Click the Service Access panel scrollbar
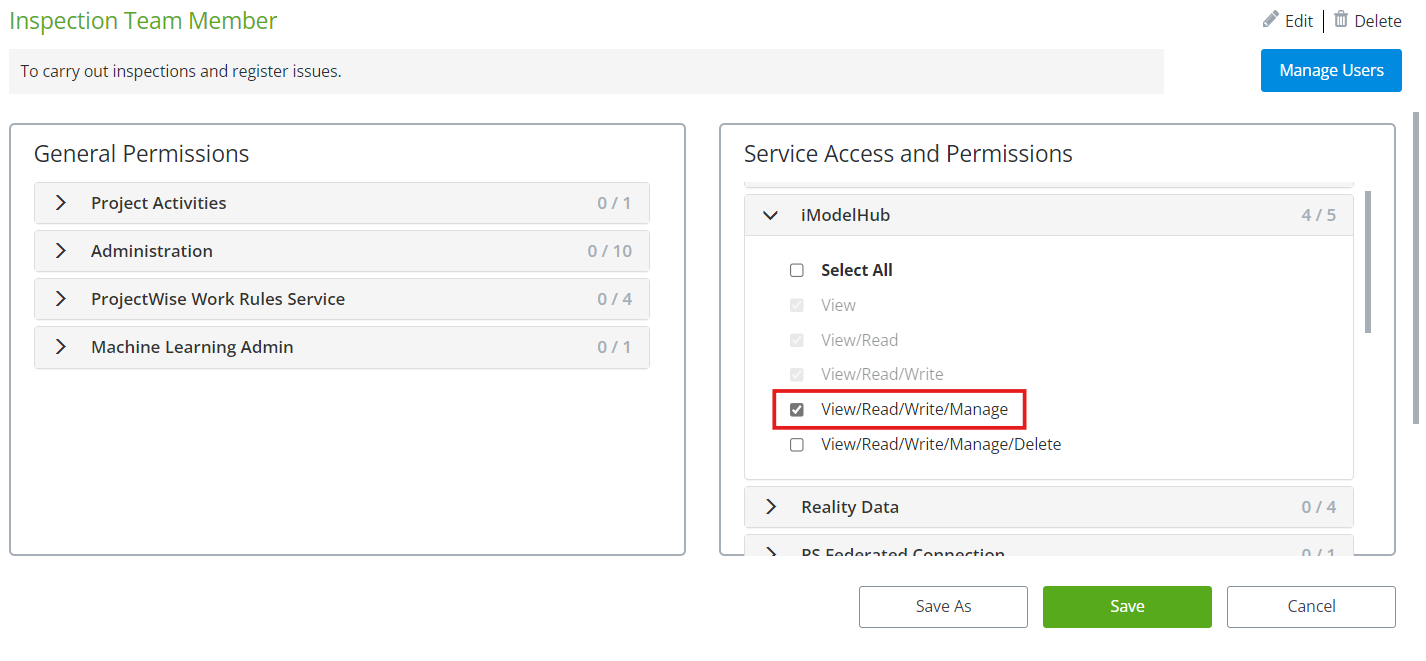 1367,262
